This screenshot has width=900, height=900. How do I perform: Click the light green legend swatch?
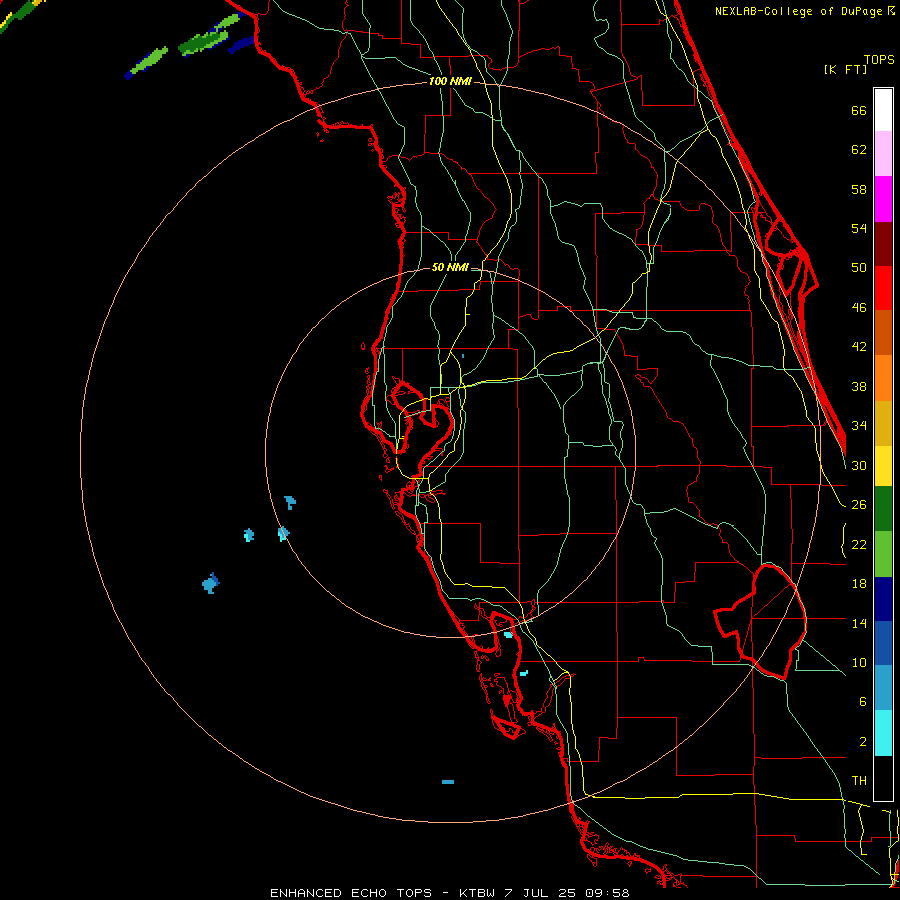pos(883,554)
